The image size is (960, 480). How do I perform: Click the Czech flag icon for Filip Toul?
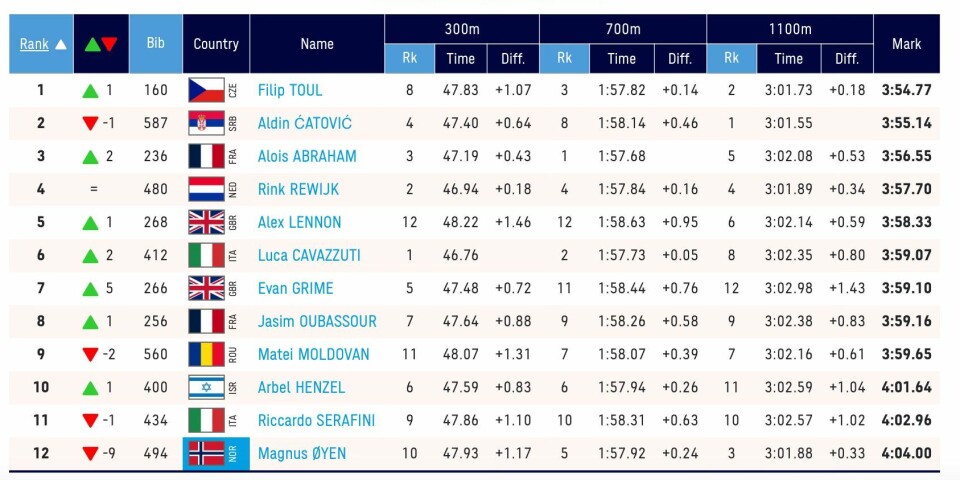[x=206, y=90]
